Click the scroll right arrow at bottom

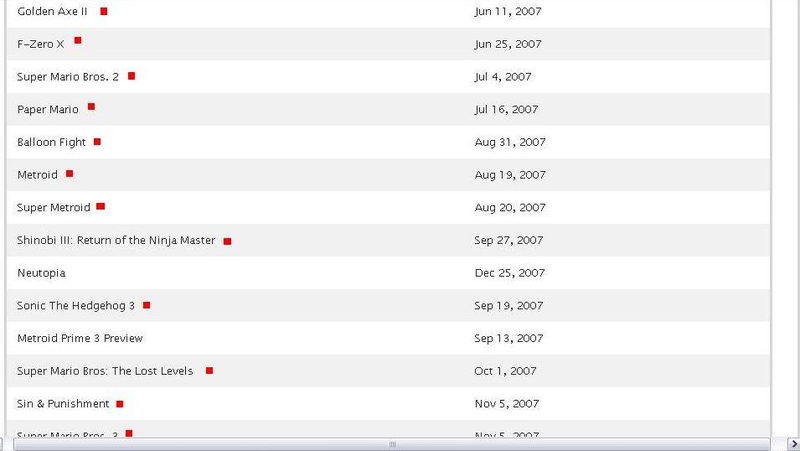[x=793, y=444]
